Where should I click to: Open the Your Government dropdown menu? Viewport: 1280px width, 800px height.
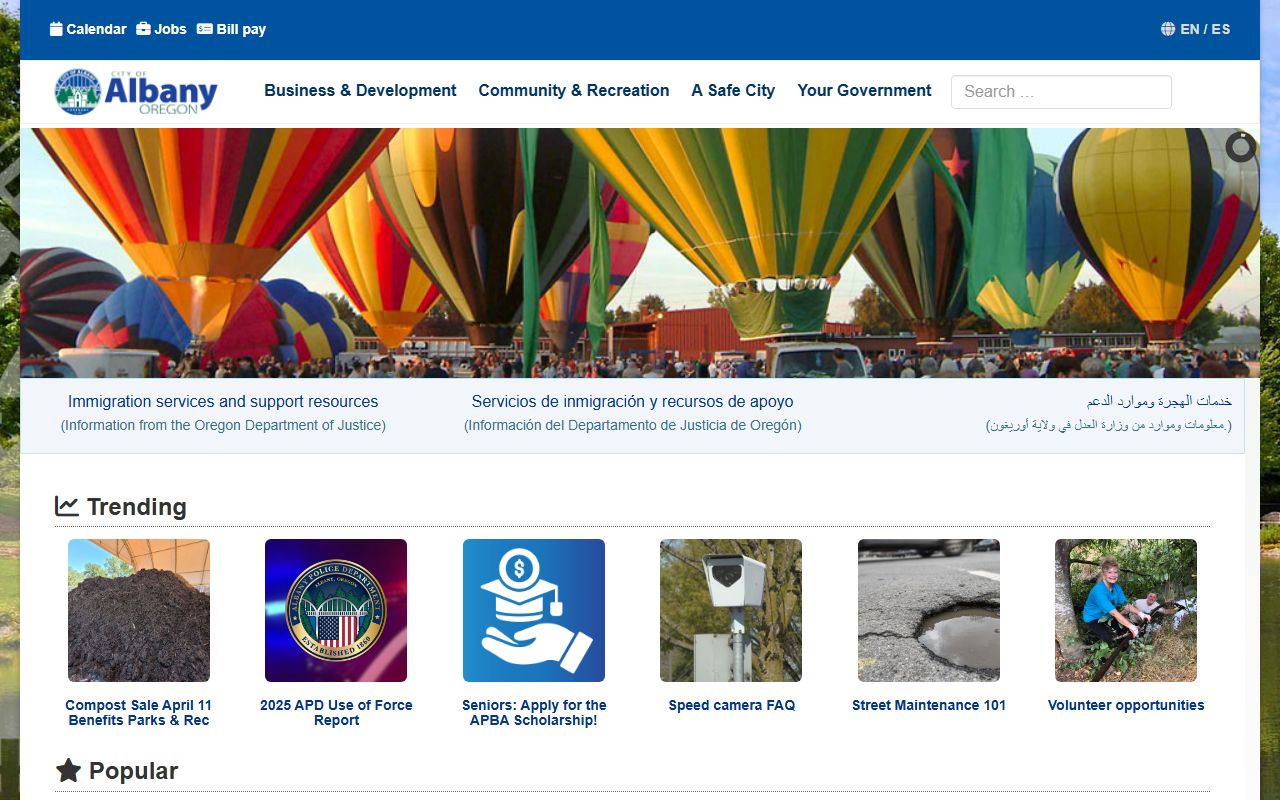(864, 90)
